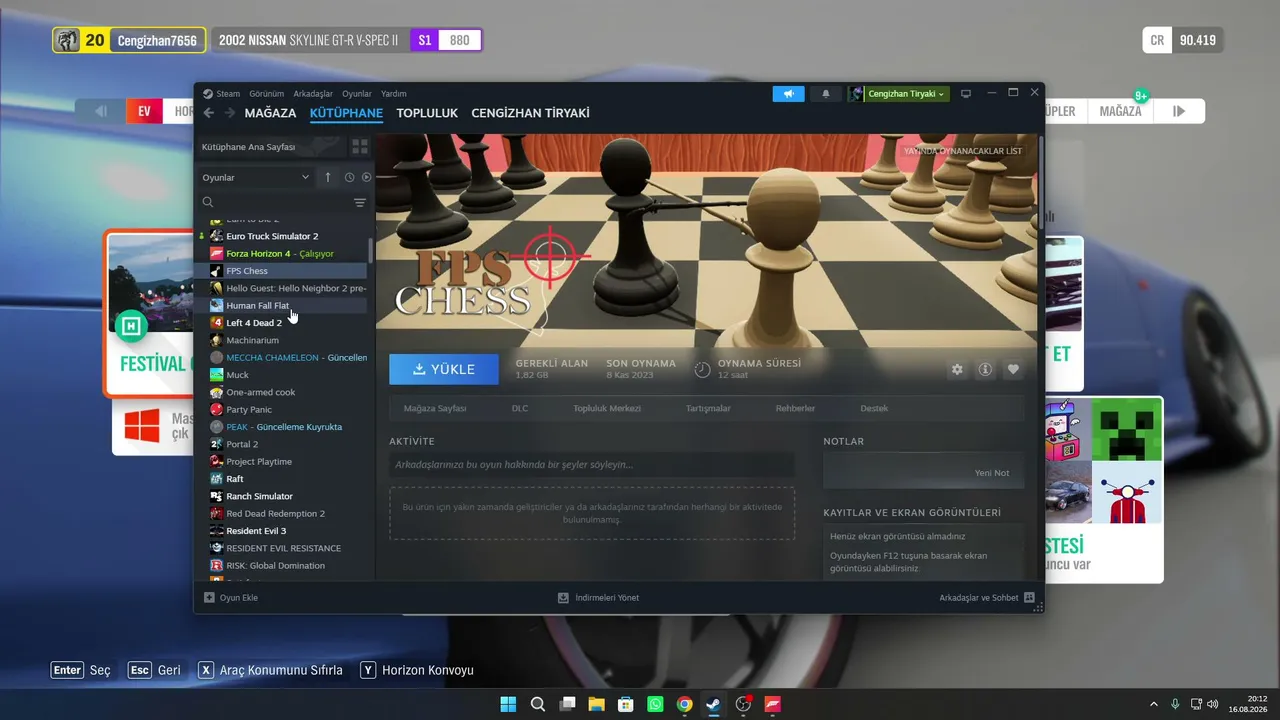
Task: Open the Destek link
Action: 874,408
